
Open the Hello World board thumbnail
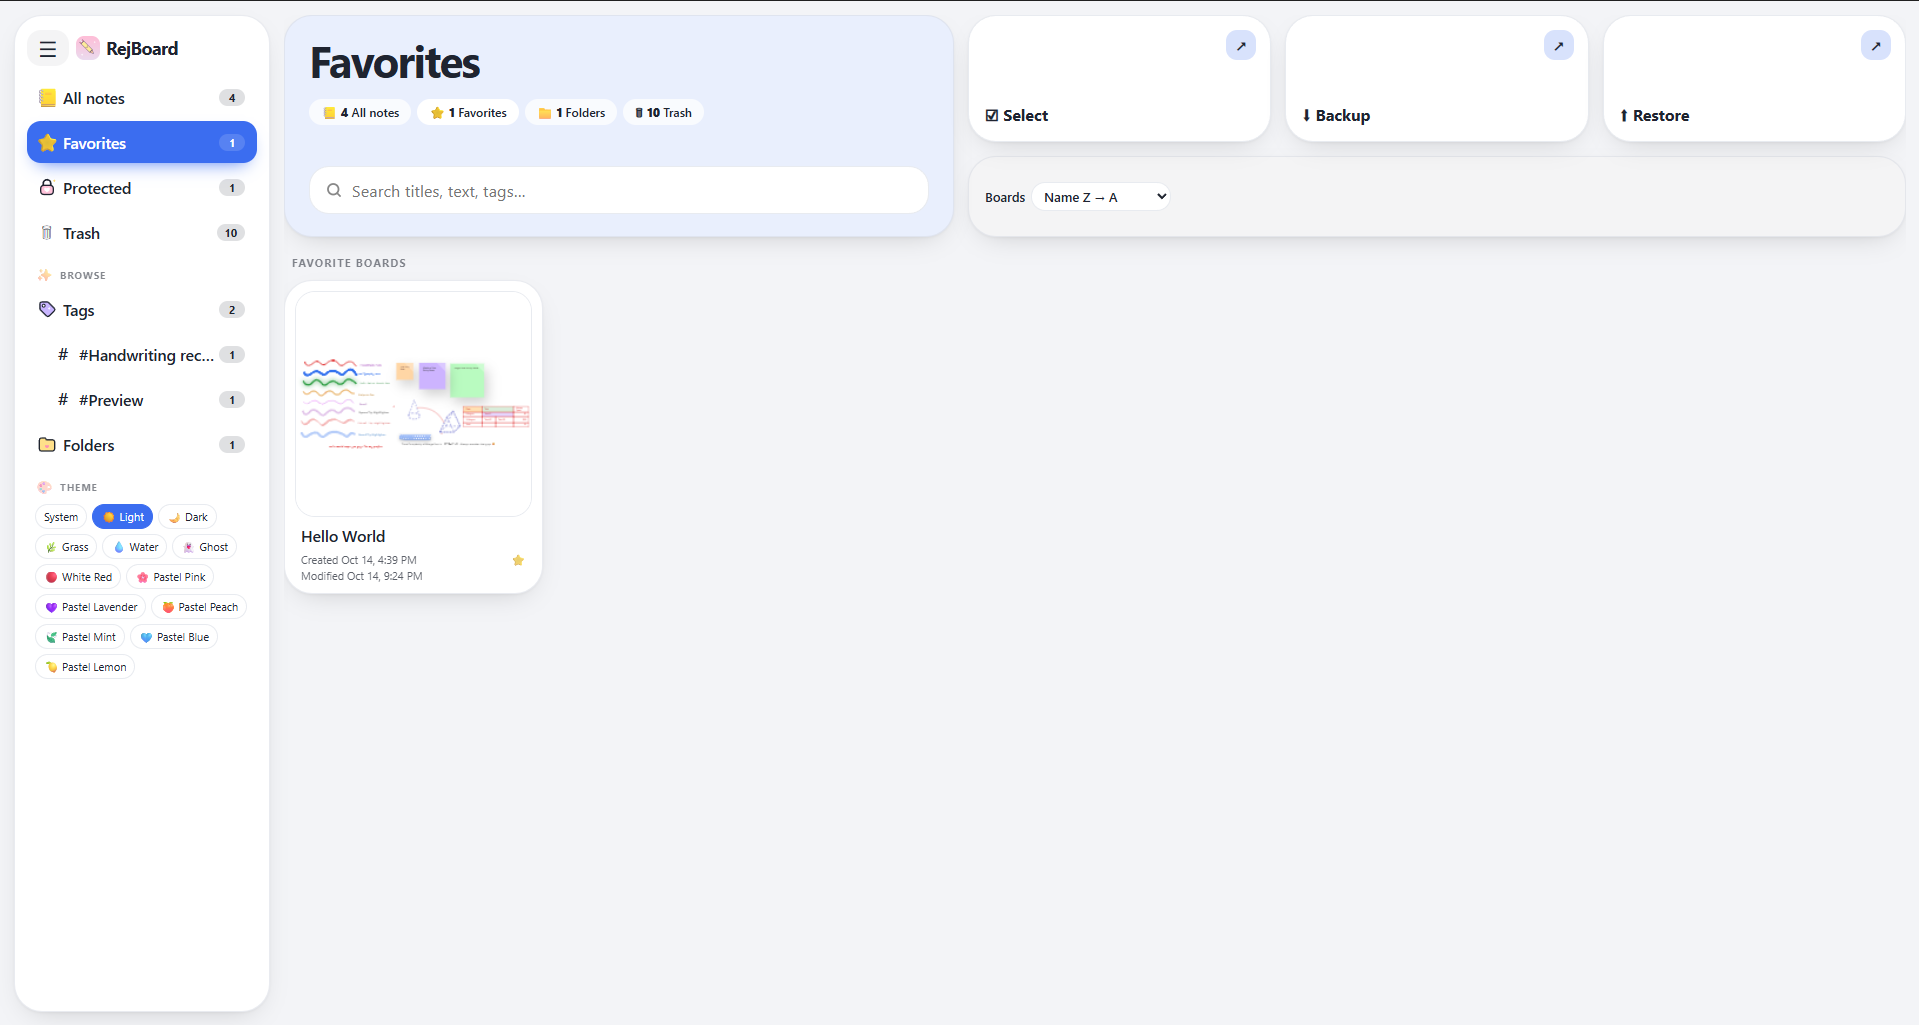[x=413, y=404]
